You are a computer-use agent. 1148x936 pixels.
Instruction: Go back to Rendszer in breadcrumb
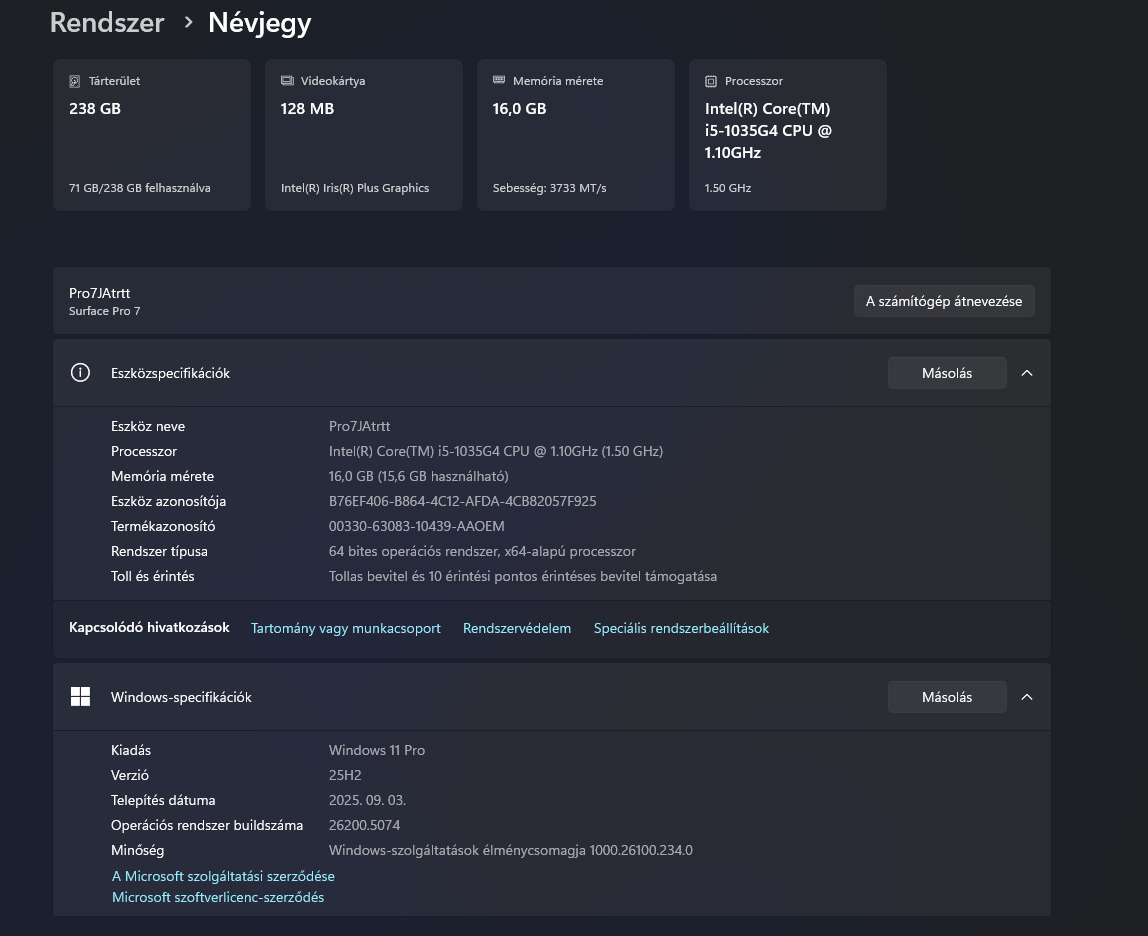click(x=107, y=23)
